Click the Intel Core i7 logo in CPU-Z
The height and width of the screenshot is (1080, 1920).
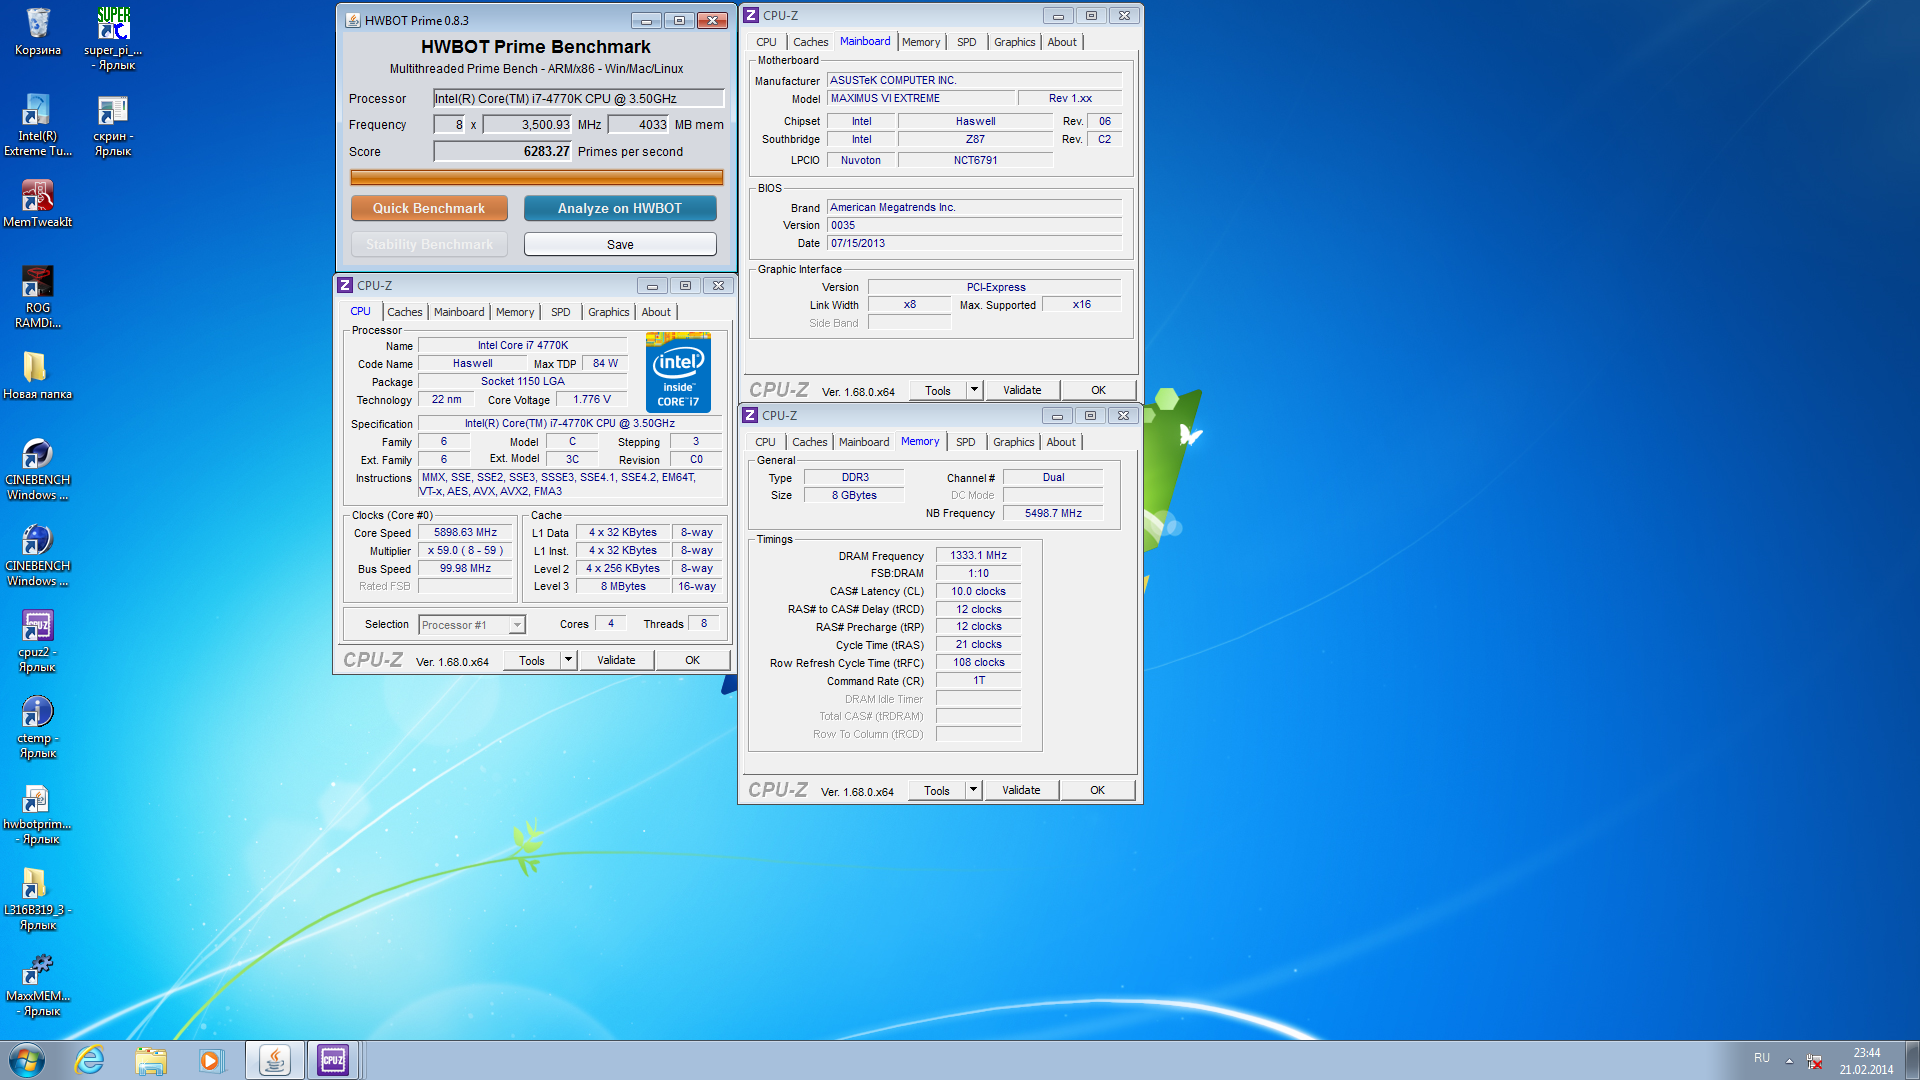click(678, 372)
